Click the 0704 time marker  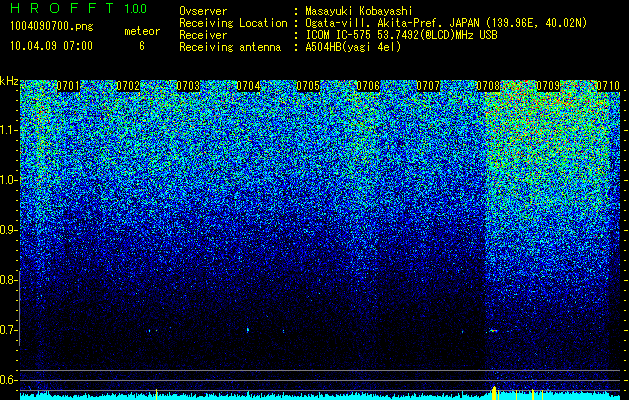click(248, 86)
